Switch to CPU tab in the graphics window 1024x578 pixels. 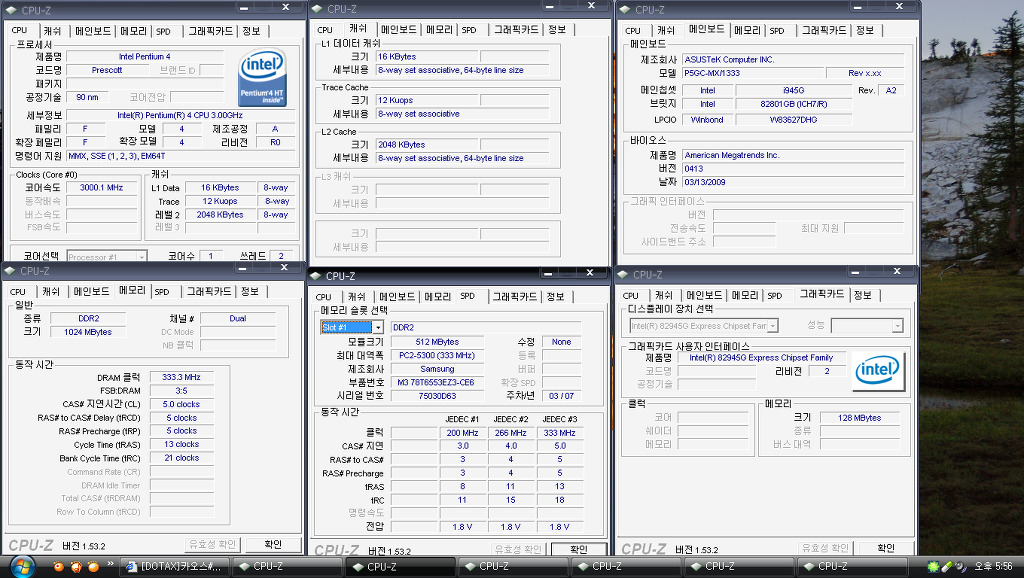pyautogui.click(x=631, y=296)
